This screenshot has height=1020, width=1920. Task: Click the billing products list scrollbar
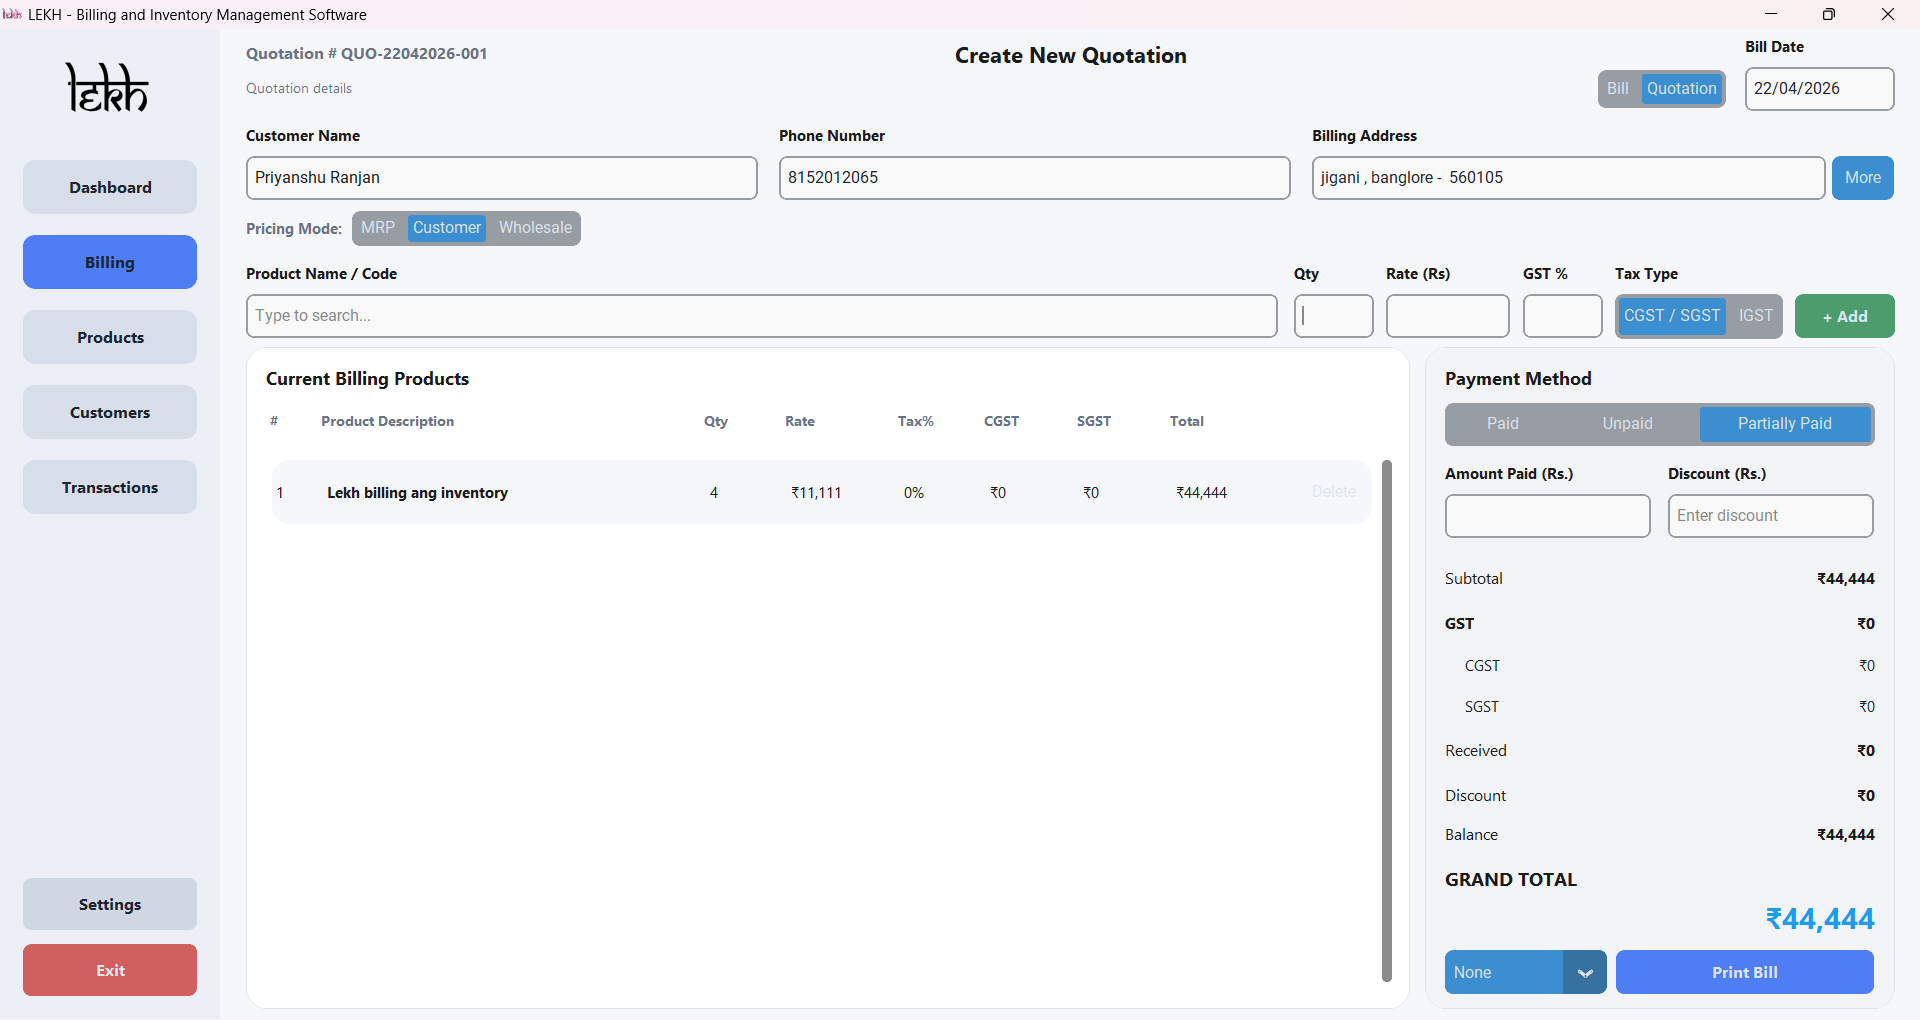tap(1386, 720)
